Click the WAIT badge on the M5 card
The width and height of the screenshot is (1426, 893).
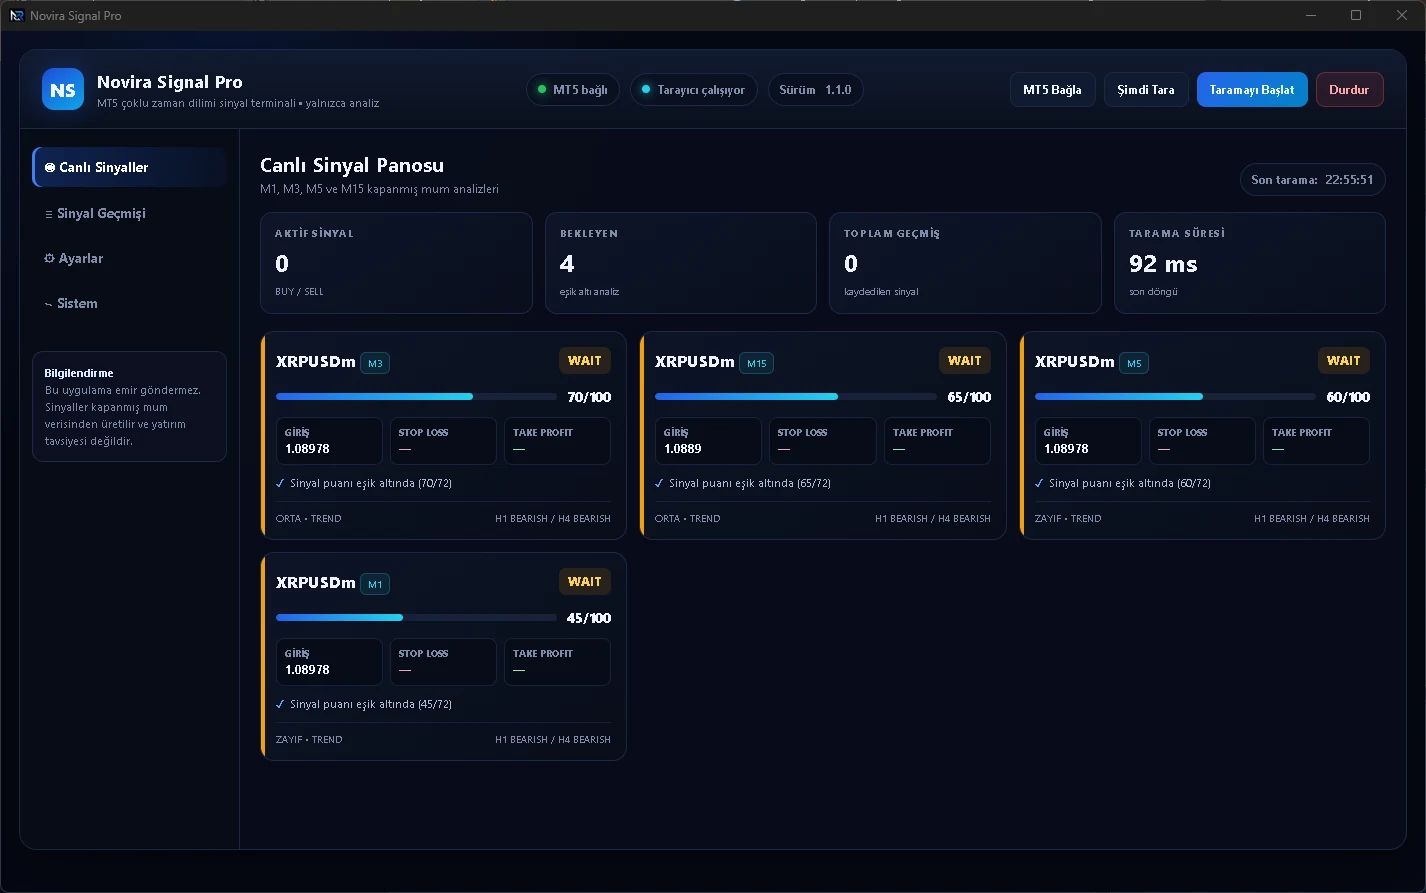click(x=1344, y=361)
